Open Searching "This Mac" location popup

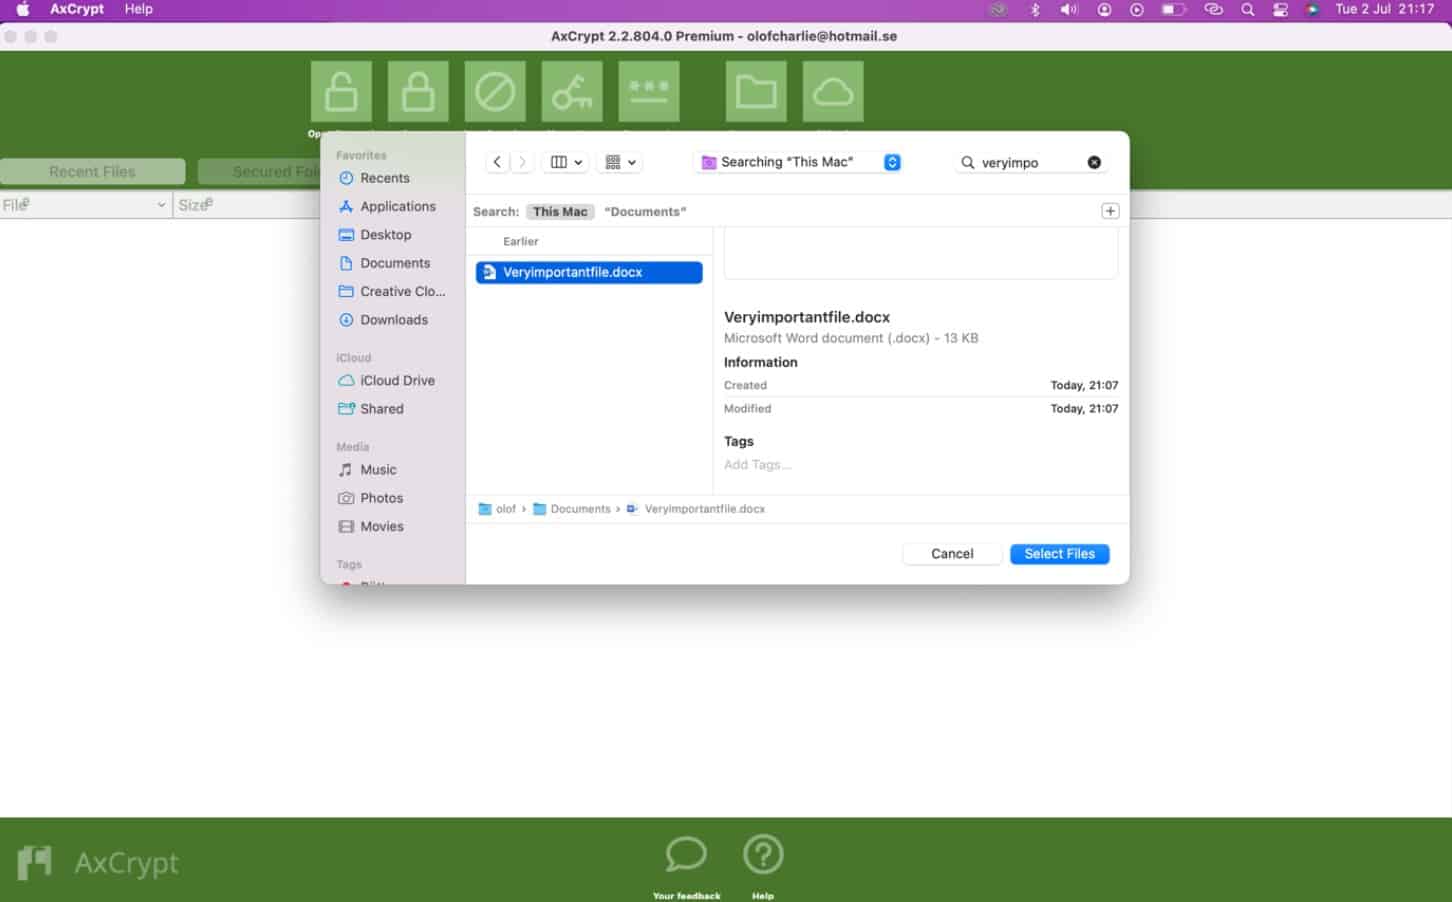point(800,162)
